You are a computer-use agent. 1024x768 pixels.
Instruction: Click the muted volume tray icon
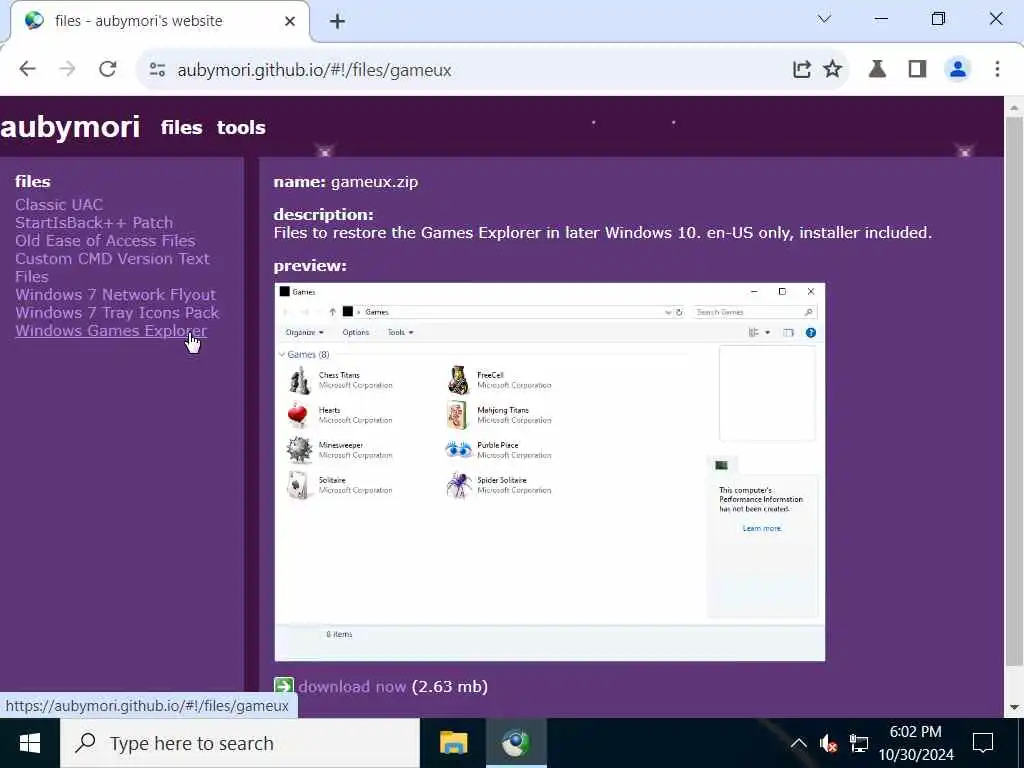[828, 743]
